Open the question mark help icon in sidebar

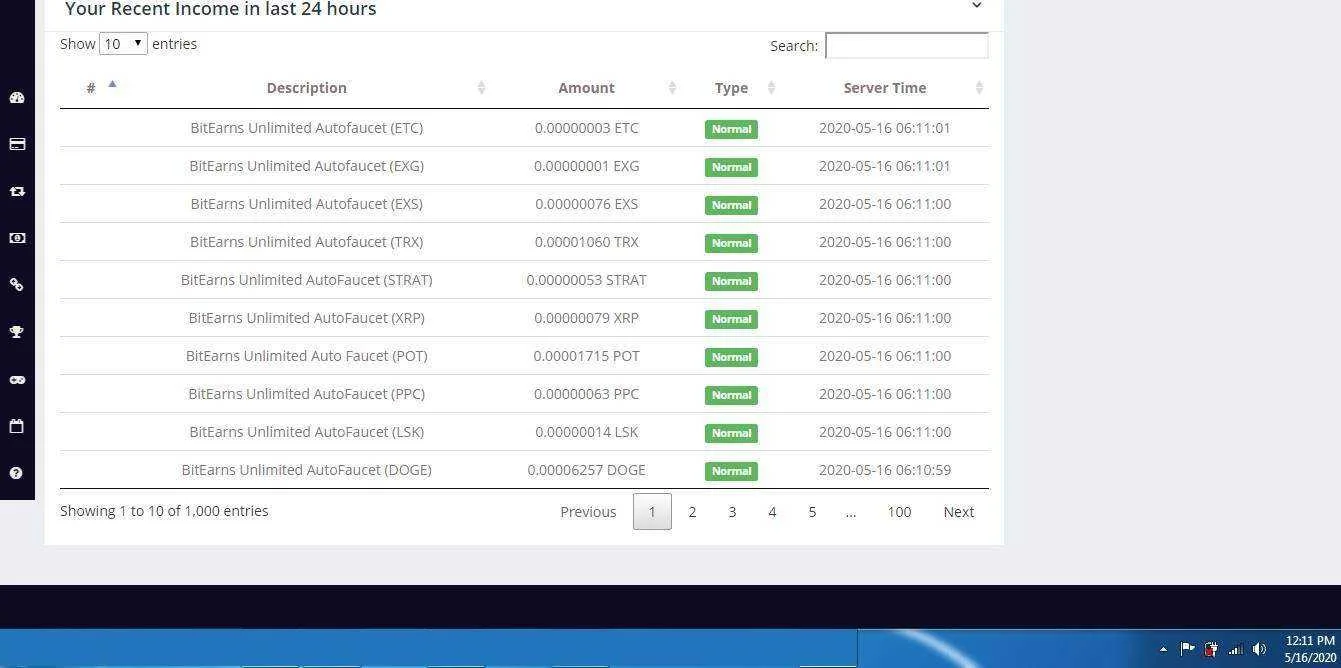tap(17, 473)
